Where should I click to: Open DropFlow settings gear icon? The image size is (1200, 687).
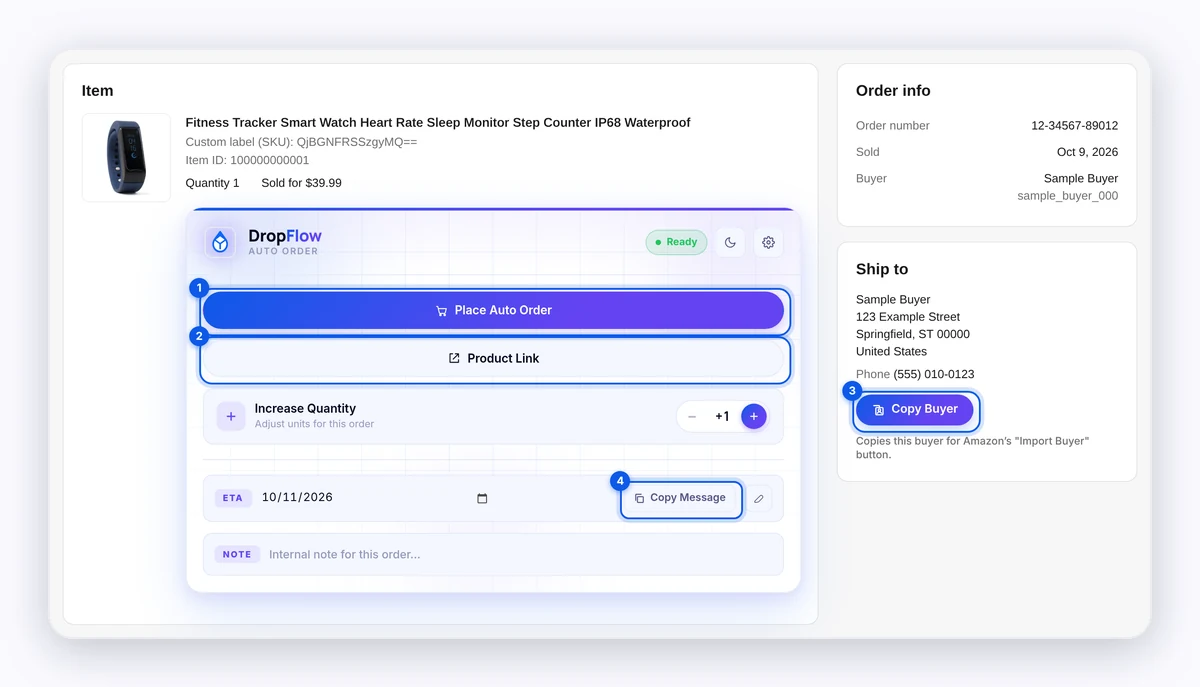[x=768, y=242]
